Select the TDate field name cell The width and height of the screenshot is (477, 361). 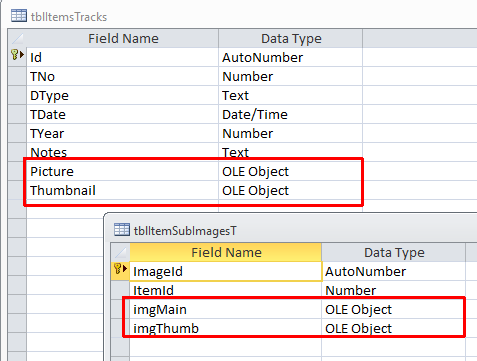click(x=123, y=114)
